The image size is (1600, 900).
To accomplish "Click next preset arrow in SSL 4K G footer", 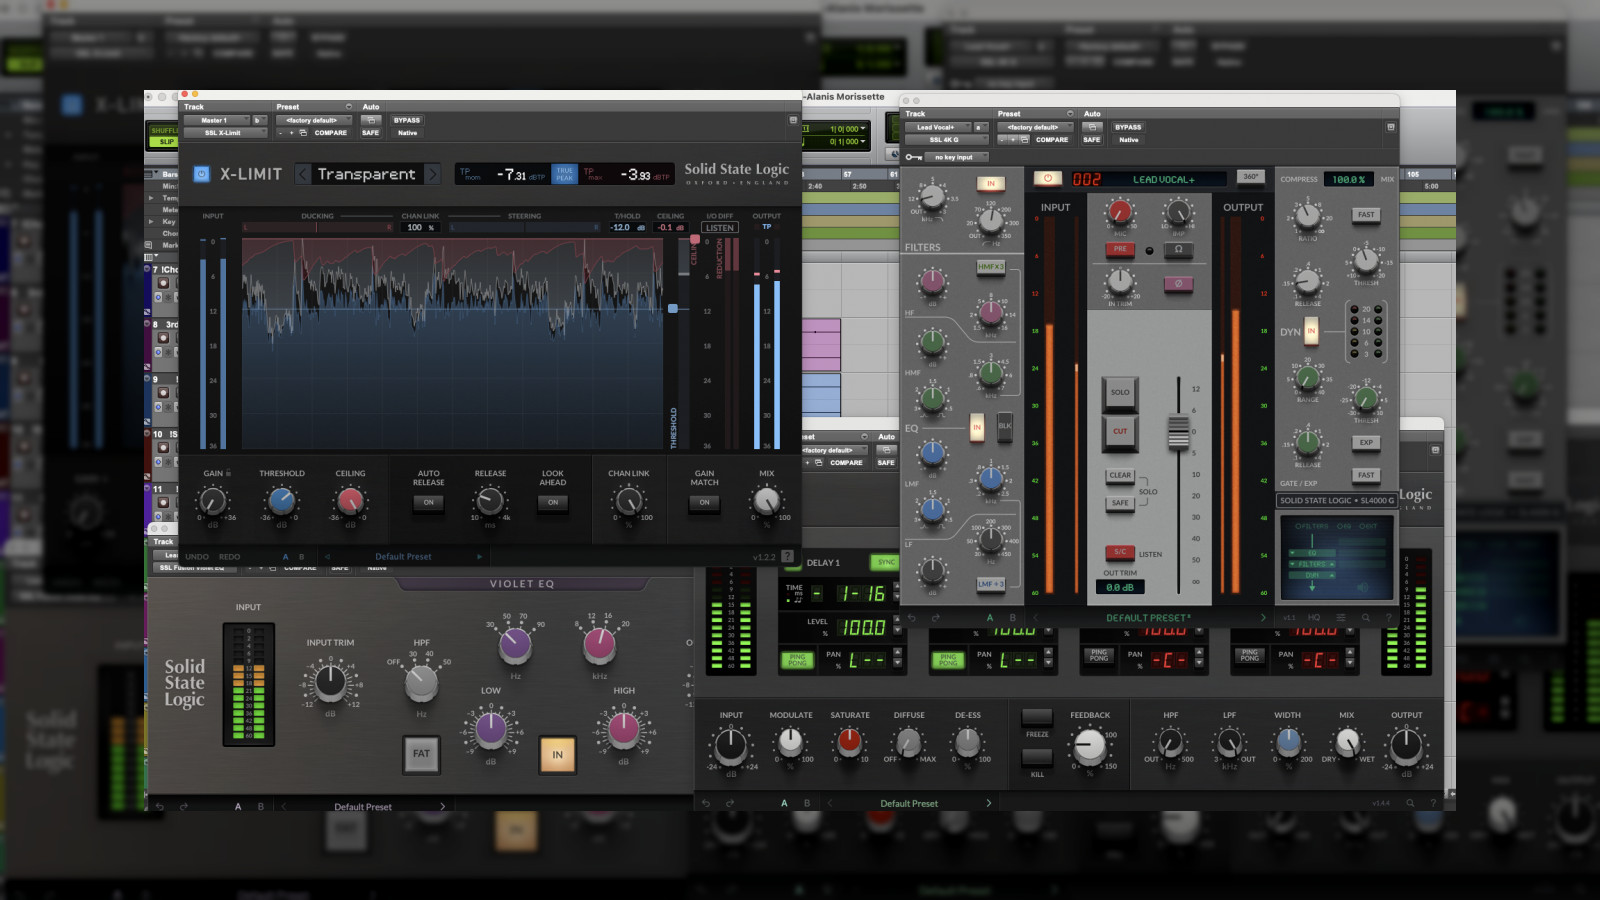I will point(1263,618).
